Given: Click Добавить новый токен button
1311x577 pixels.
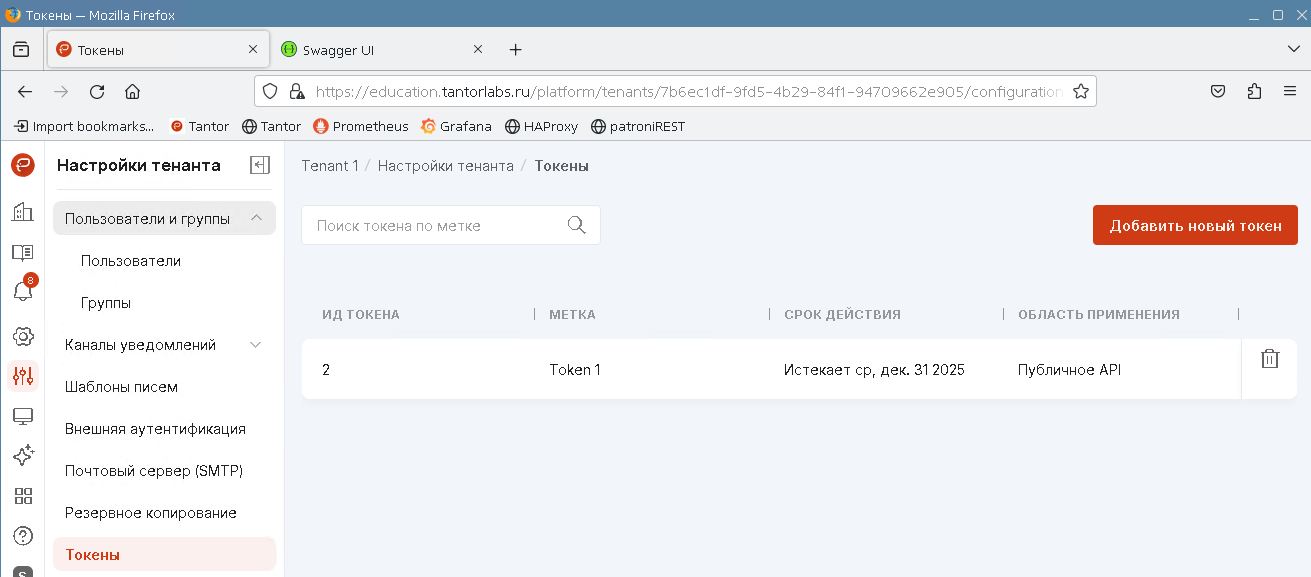Looking at the screenshot, I should point(1195,225).
